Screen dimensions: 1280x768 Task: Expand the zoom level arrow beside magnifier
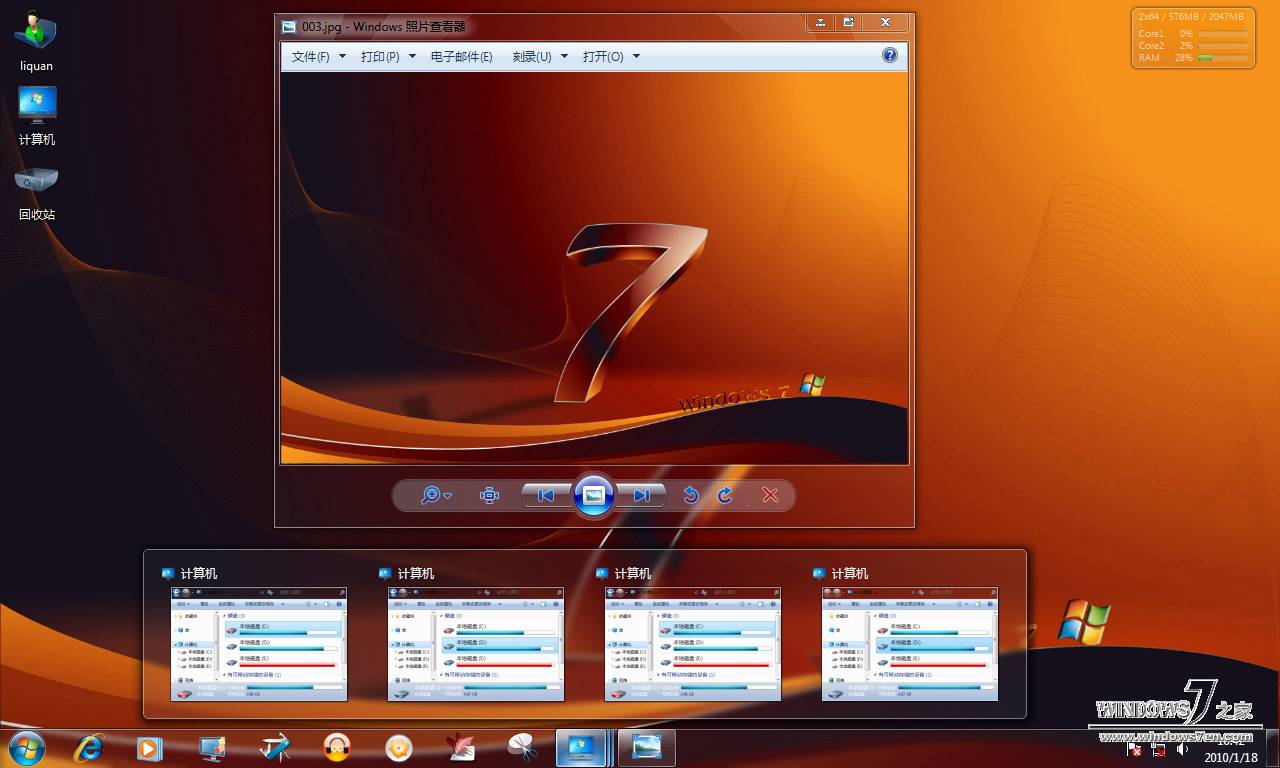pyautogui.click(x=448, y=496)
